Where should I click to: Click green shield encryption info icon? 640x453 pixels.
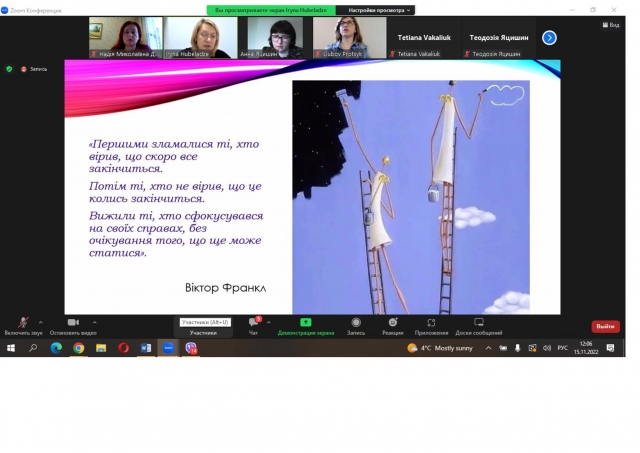pos(9,69)
